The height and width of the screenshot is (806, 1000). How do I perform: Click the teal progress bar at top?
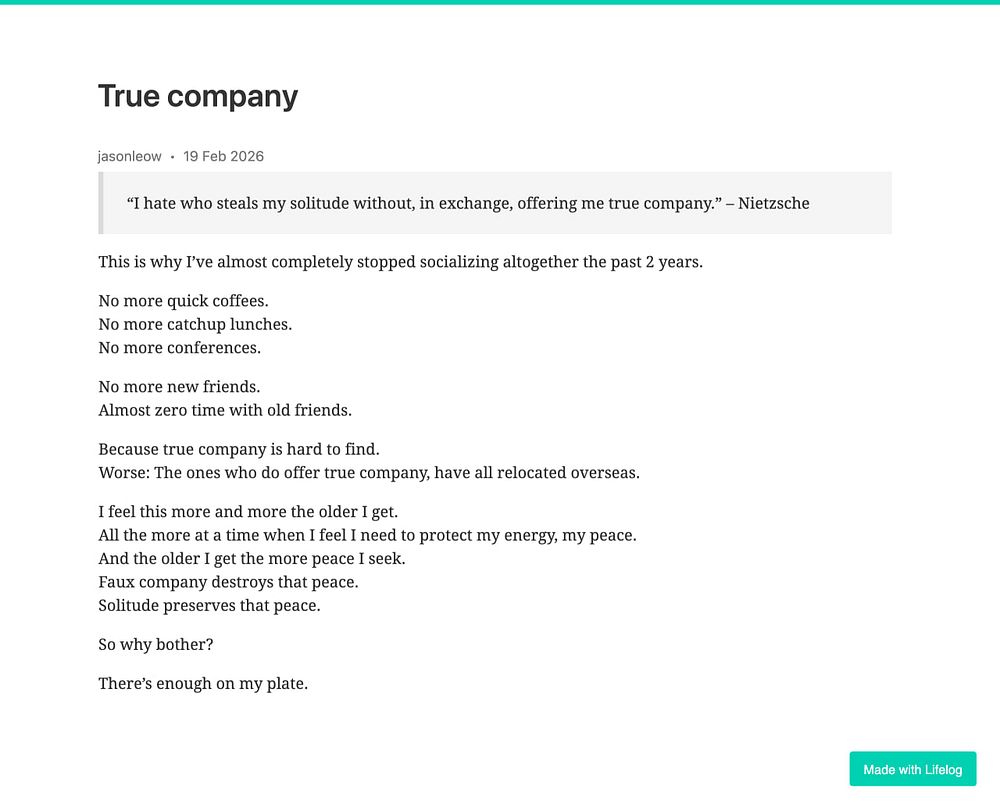coord(500,2)
